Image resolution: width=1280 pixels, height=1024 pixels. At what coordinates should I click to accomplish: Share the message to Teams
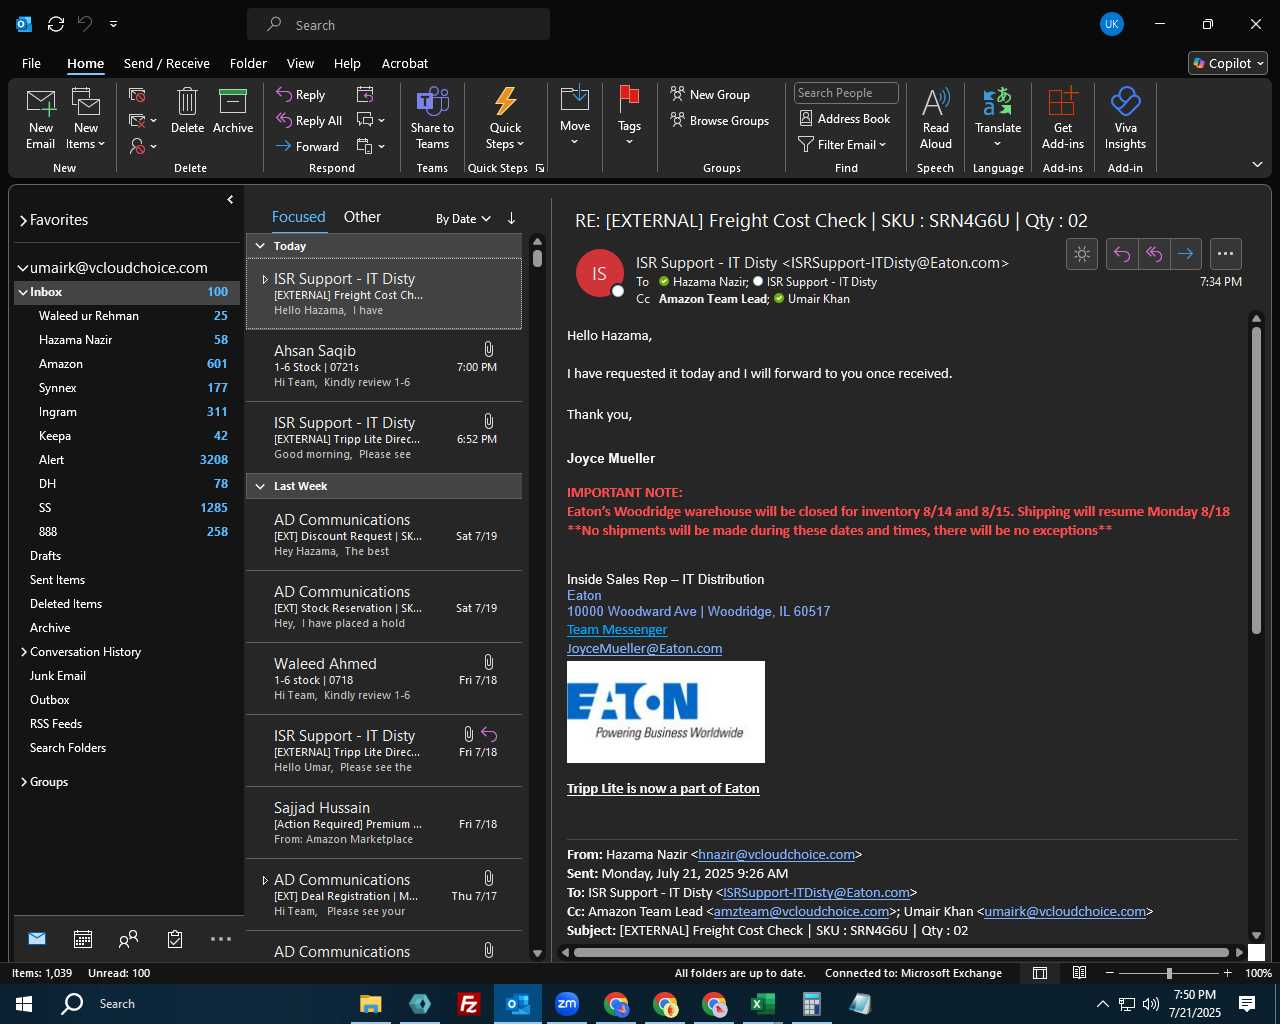point(432,118)
